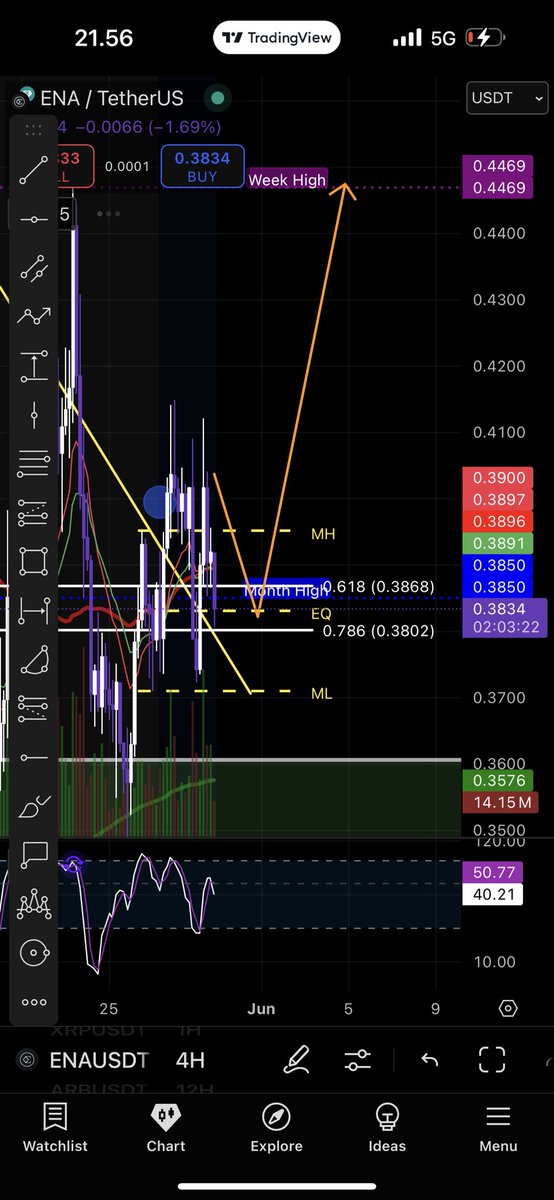Tap the 21.56 status bar clock

pos(105,38)
